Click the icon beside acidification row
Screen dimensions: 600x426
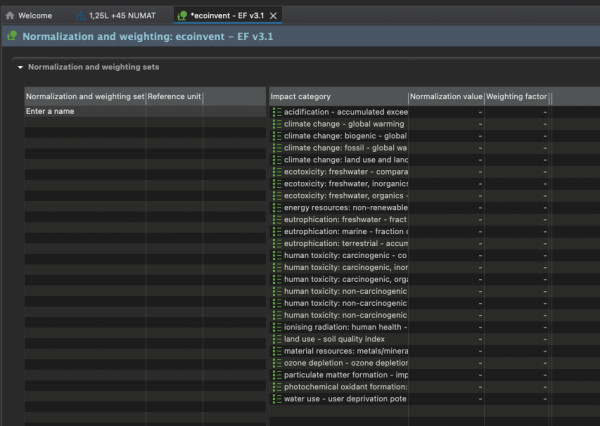277,112
